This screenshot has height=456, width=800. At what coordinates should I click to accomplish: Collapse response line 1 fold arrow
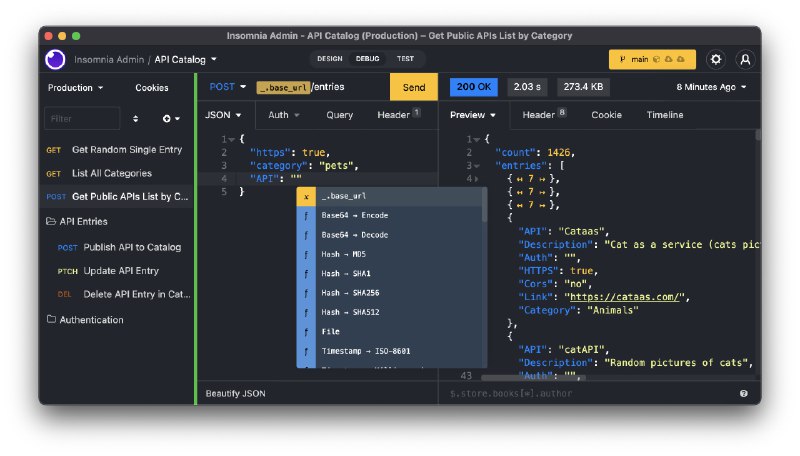(477, 139)
